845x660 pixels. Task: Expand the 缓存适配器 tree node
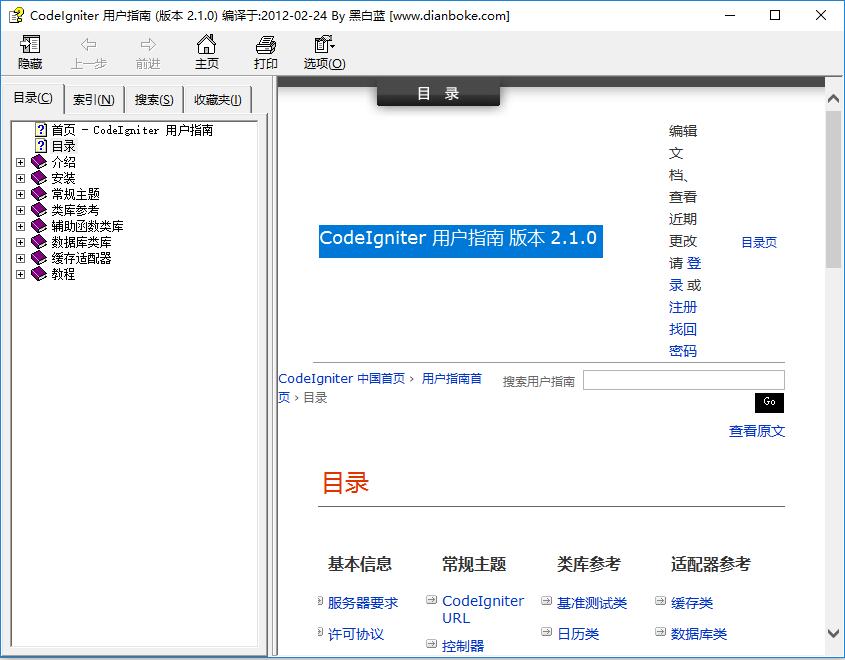22,257
